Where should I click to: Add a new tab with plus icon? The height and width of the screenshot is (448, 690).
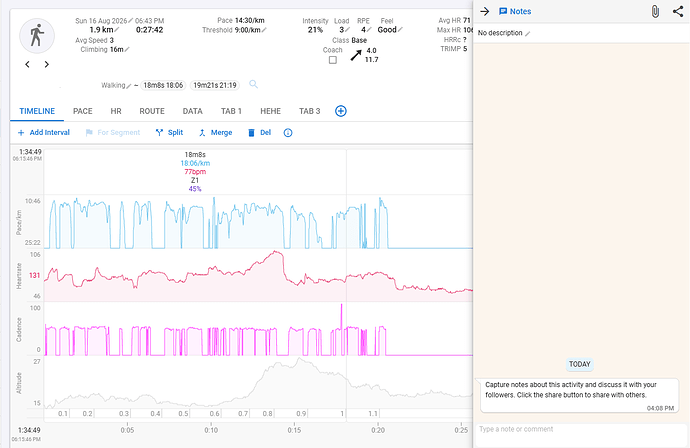341,111
